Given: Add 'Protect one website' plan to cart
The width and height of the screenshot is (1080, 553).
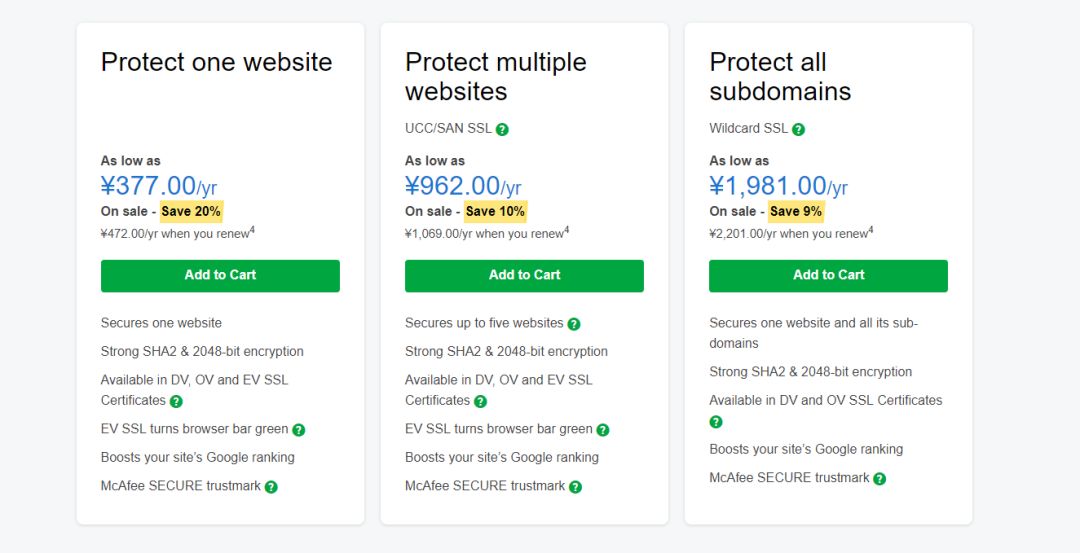Looking at the screenshot, I should tap(220, 276).
